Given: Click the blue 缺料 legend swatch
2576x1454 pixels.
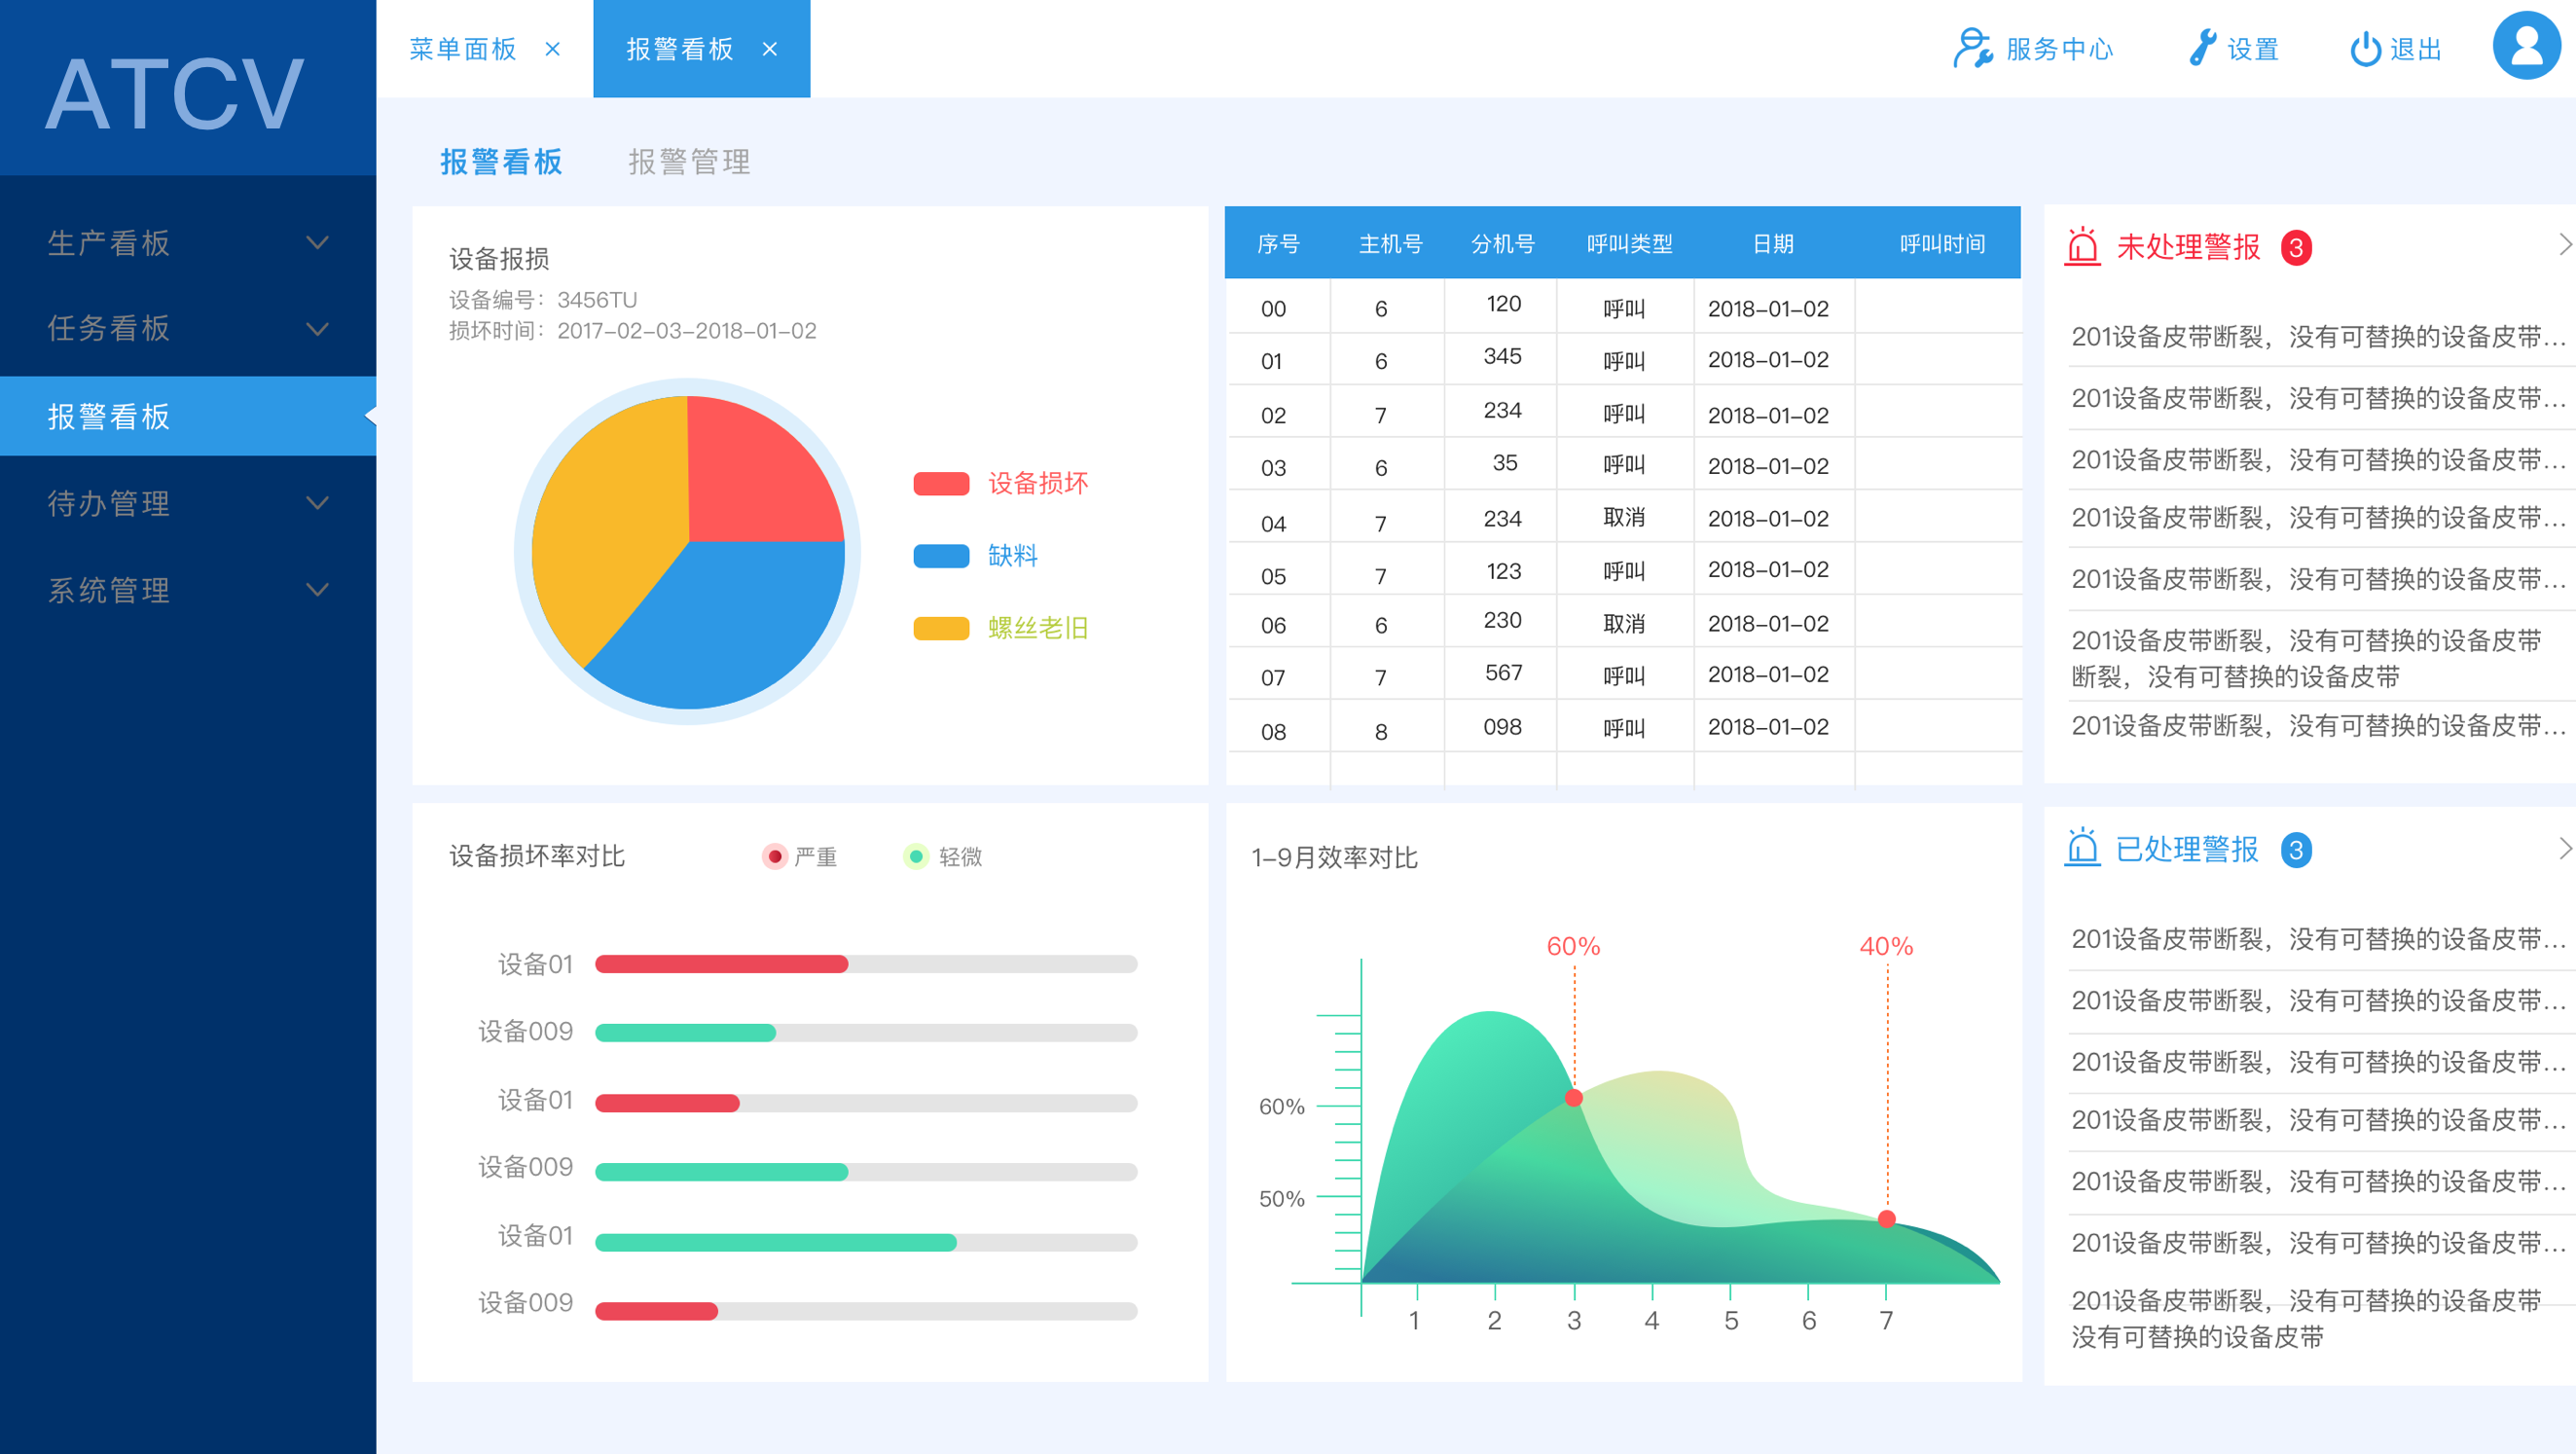Looking at the screenshot, I should point(941,556).
